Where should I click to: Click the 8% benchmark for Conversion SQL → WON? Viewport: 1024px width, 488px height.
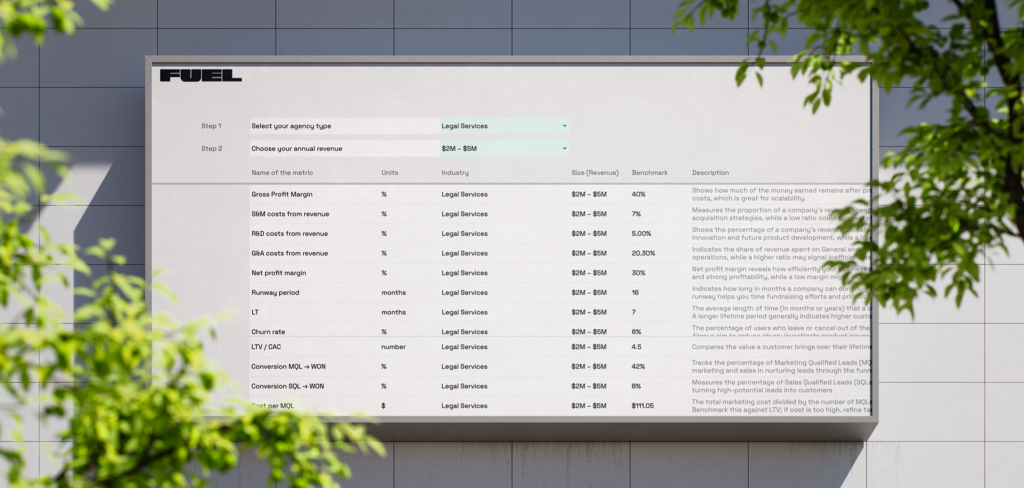tap(636, 386)
